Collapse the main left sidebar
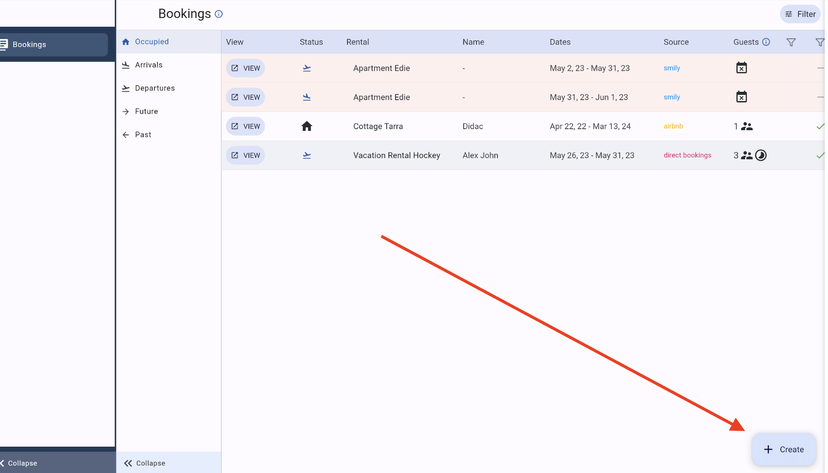Viewport: 828px width, 473px height. [x=18, y=463]
